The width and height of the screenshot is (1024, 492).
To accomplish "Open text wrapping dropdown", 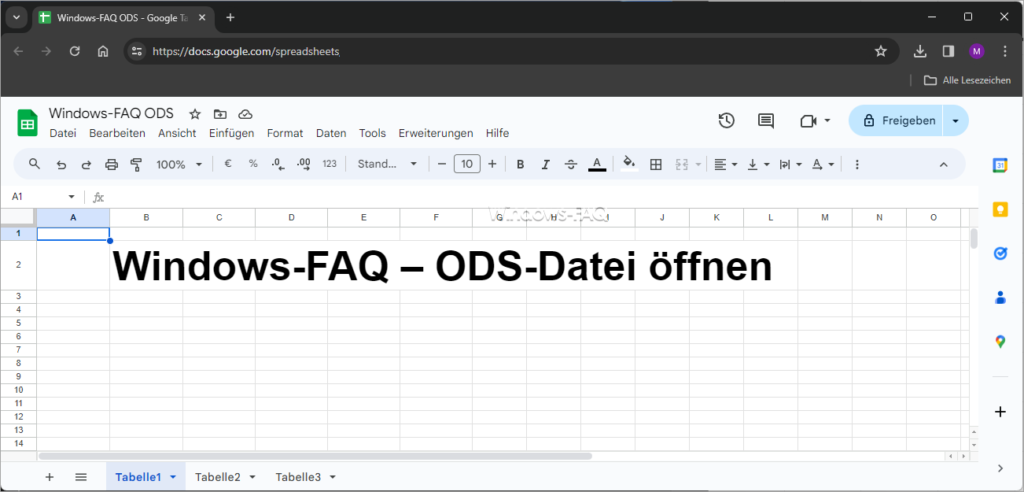I will coord(791,165).
